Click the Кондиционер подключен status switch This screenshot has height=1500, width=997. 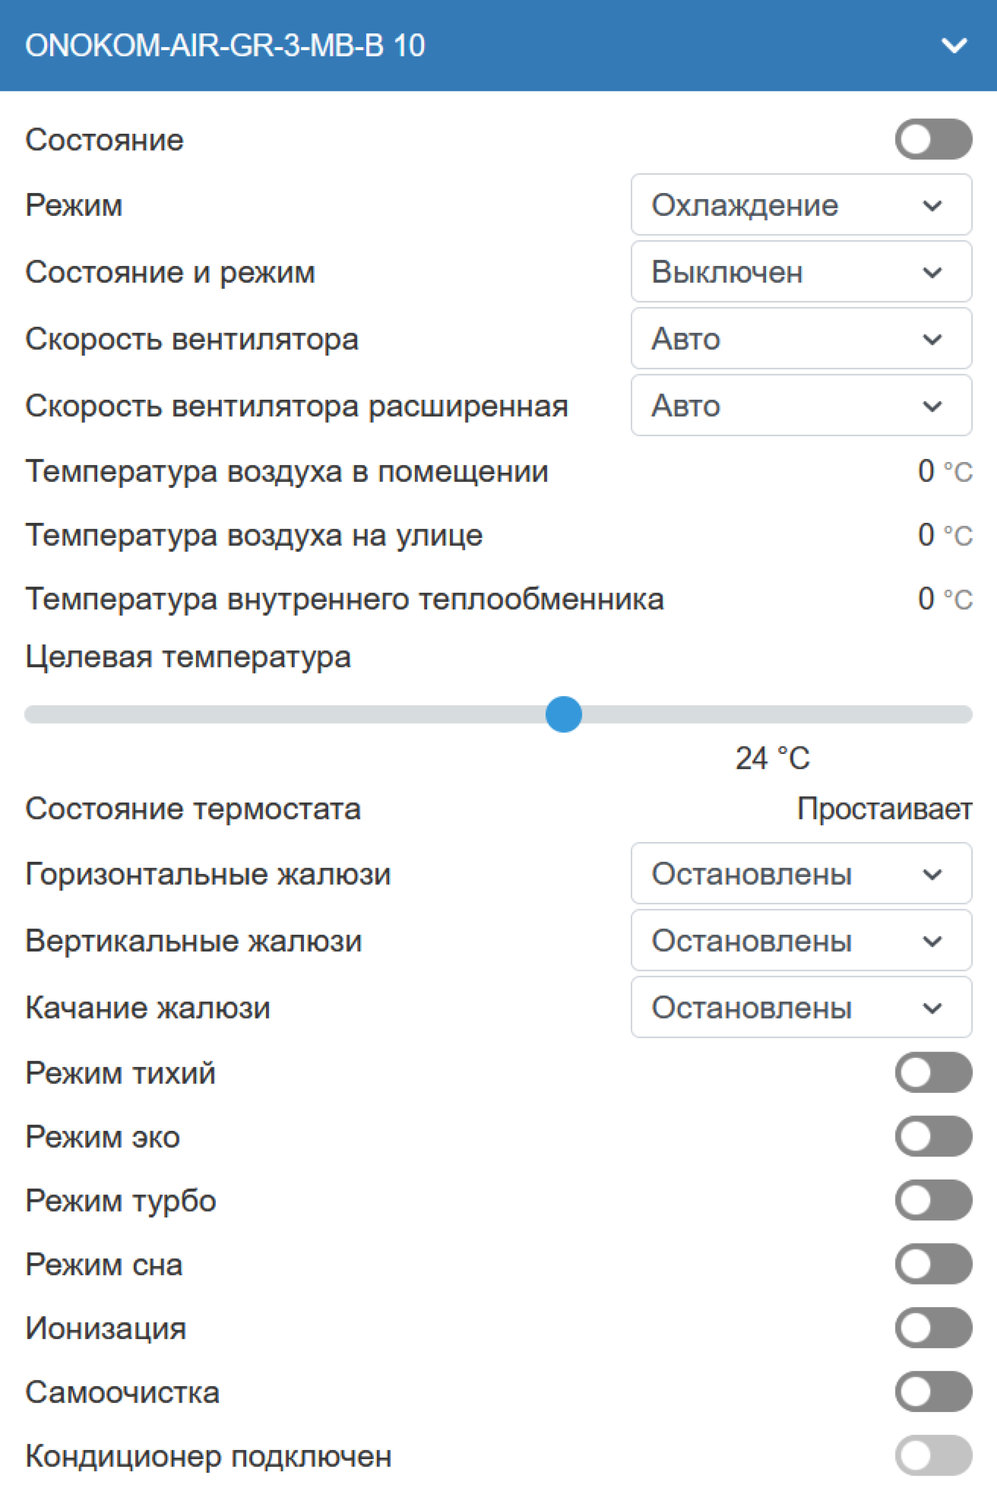(x=933, y=1456)
